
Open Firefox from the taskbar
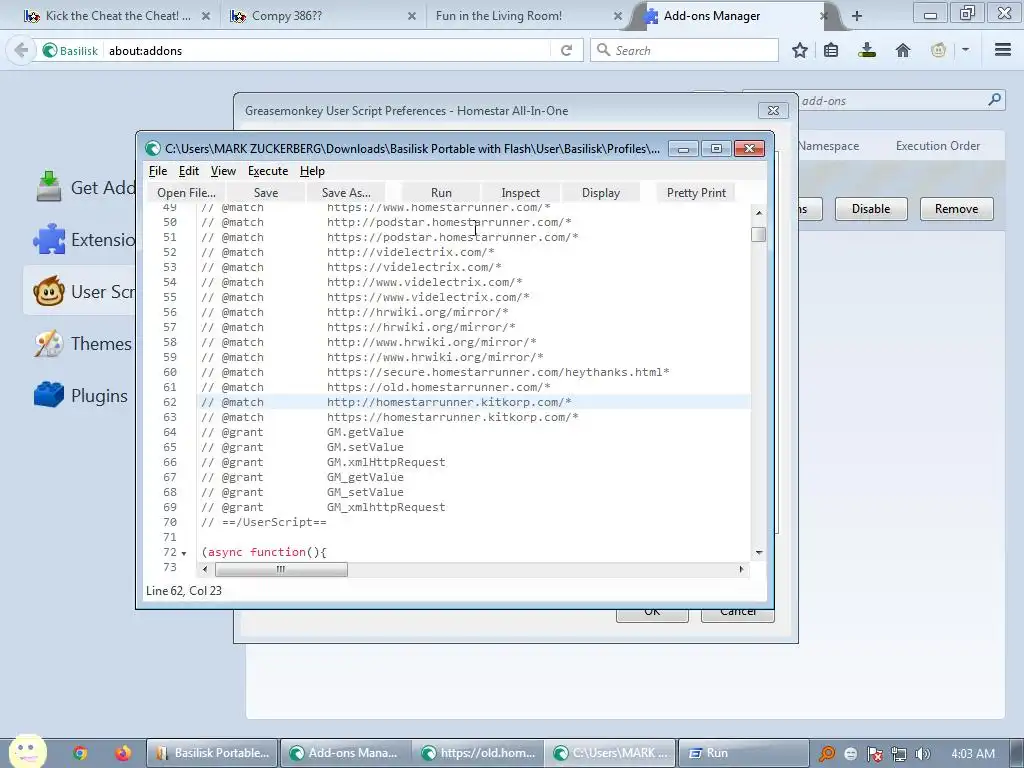click(123, 753)
